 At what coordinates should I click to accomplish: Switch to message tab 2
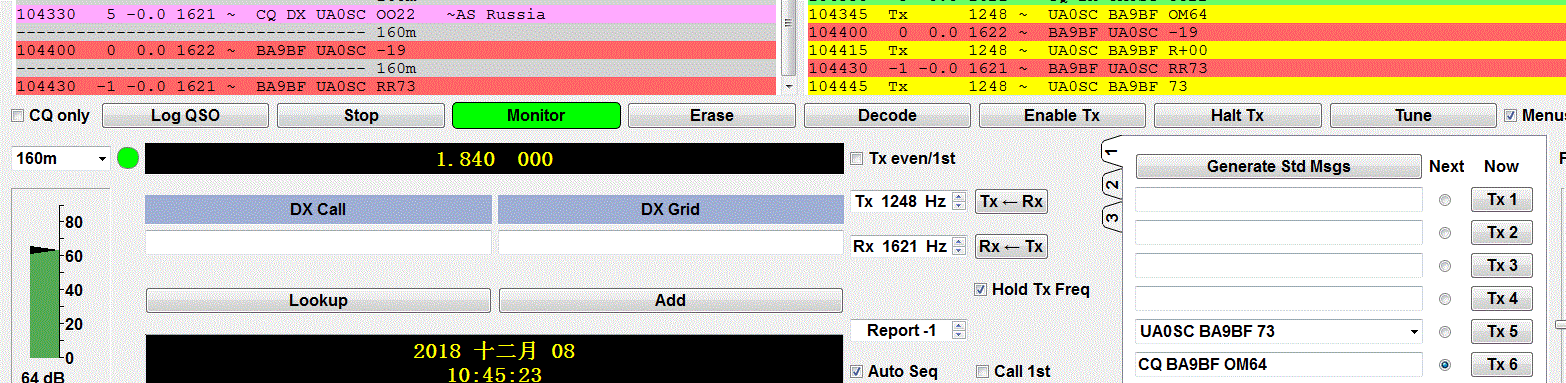coord(1111,185)
